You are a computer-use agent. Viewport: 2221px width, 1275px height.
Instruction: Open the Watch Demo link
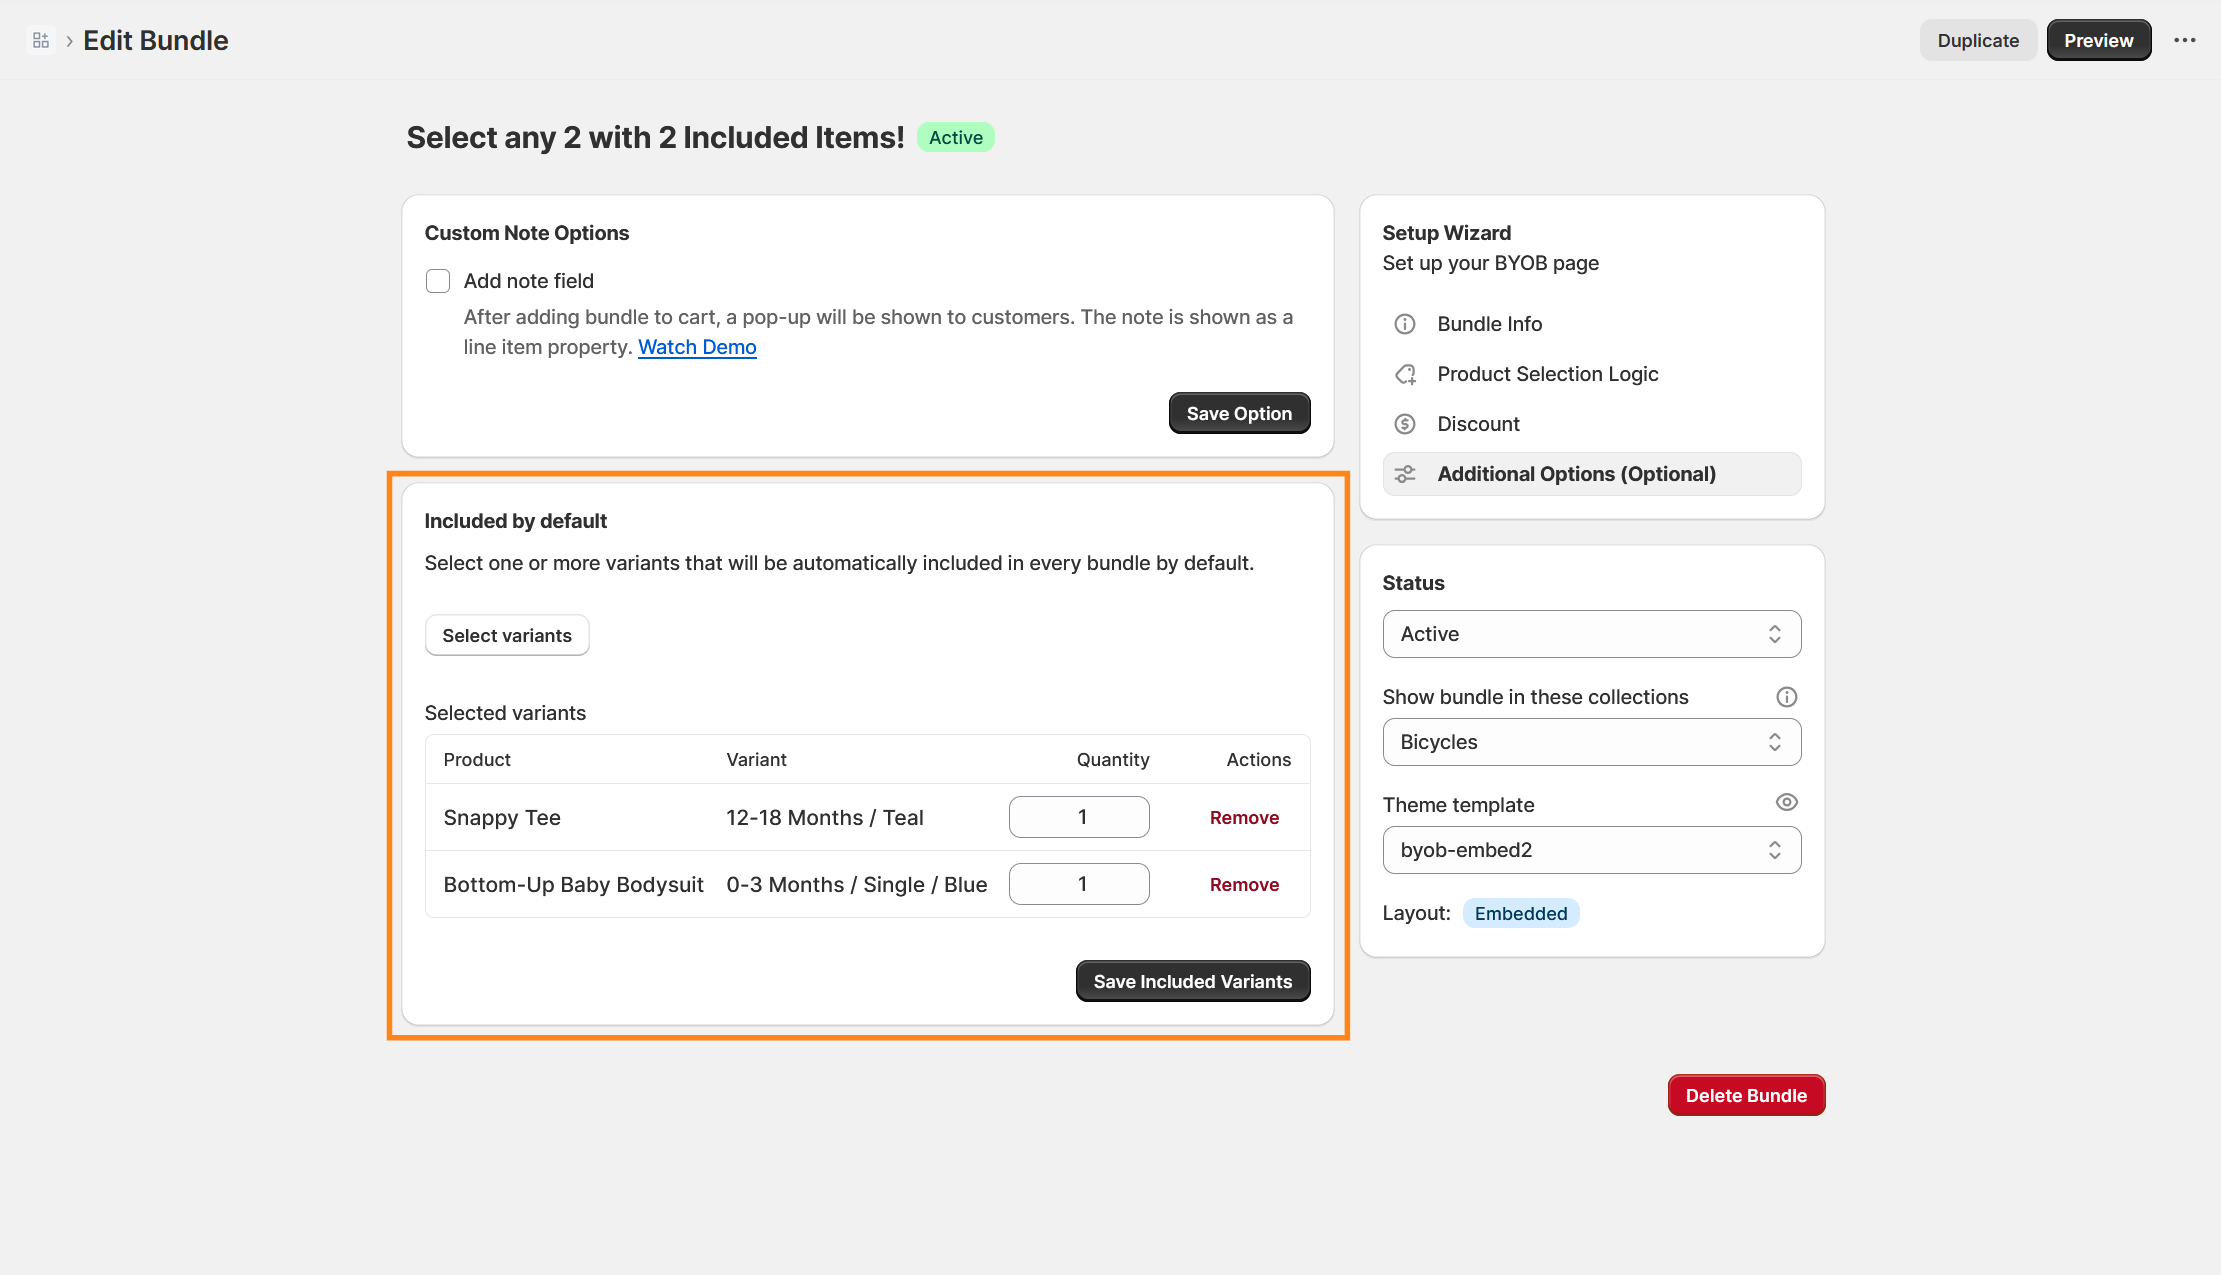pyautogui.click(x=697, y=347)
